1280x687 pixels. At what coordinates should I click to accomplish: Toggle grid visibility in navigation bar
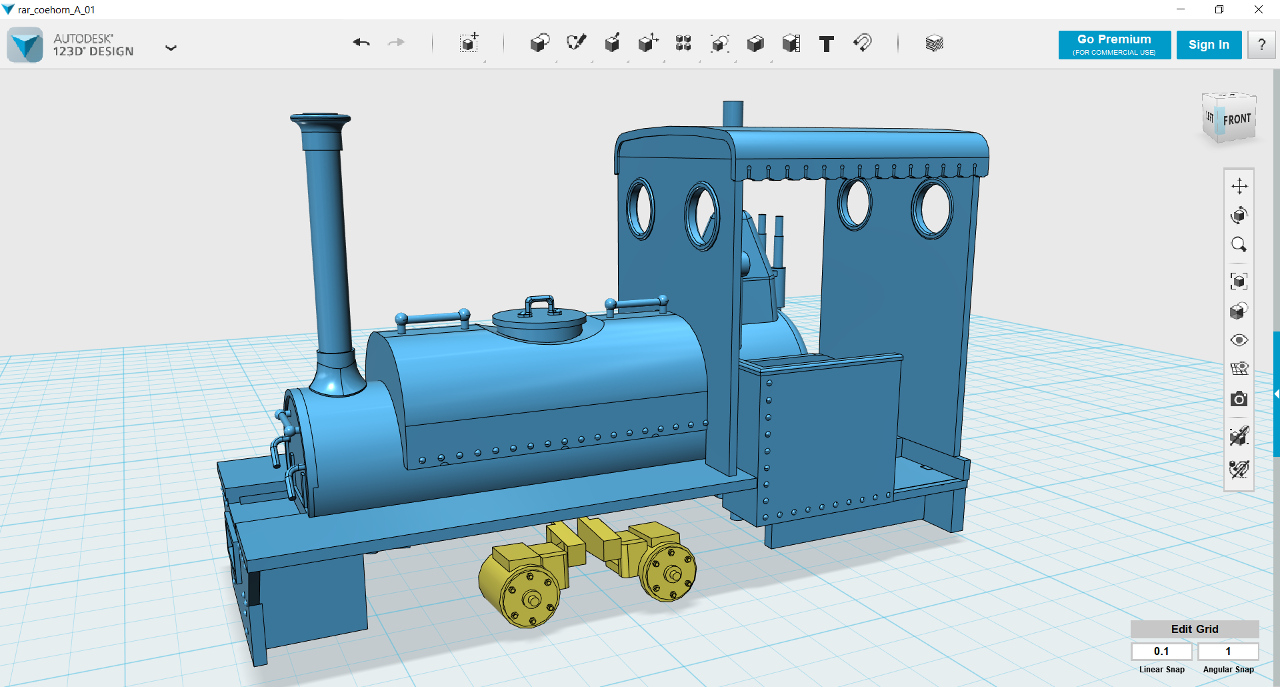coord(1239,369)
